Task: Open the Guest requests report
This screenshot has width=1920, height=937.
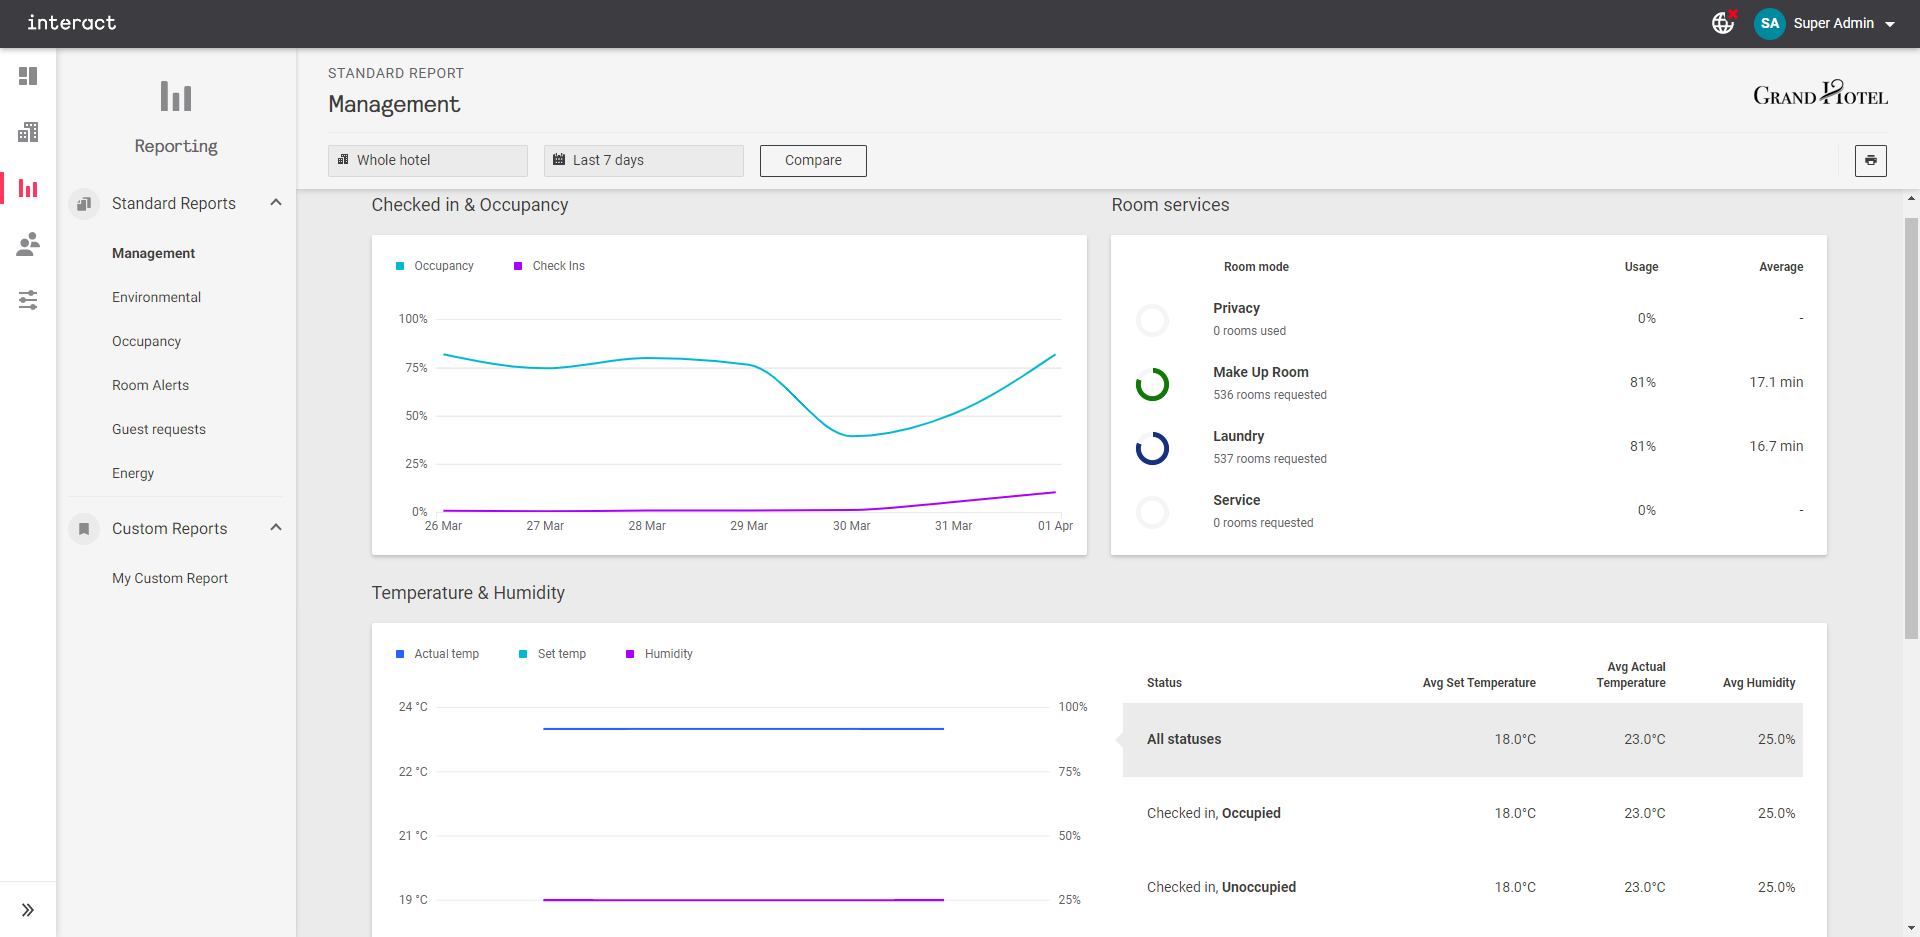Action: (x=159, y=429)
